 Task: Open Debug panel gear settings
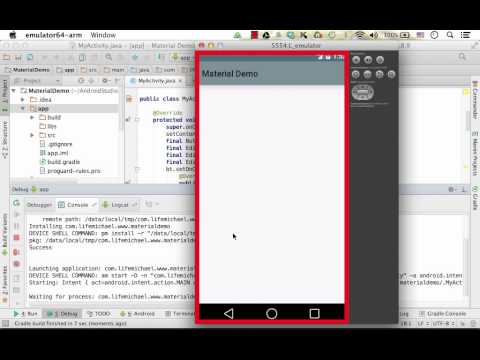pyautogui.click(x=451, y=189)
